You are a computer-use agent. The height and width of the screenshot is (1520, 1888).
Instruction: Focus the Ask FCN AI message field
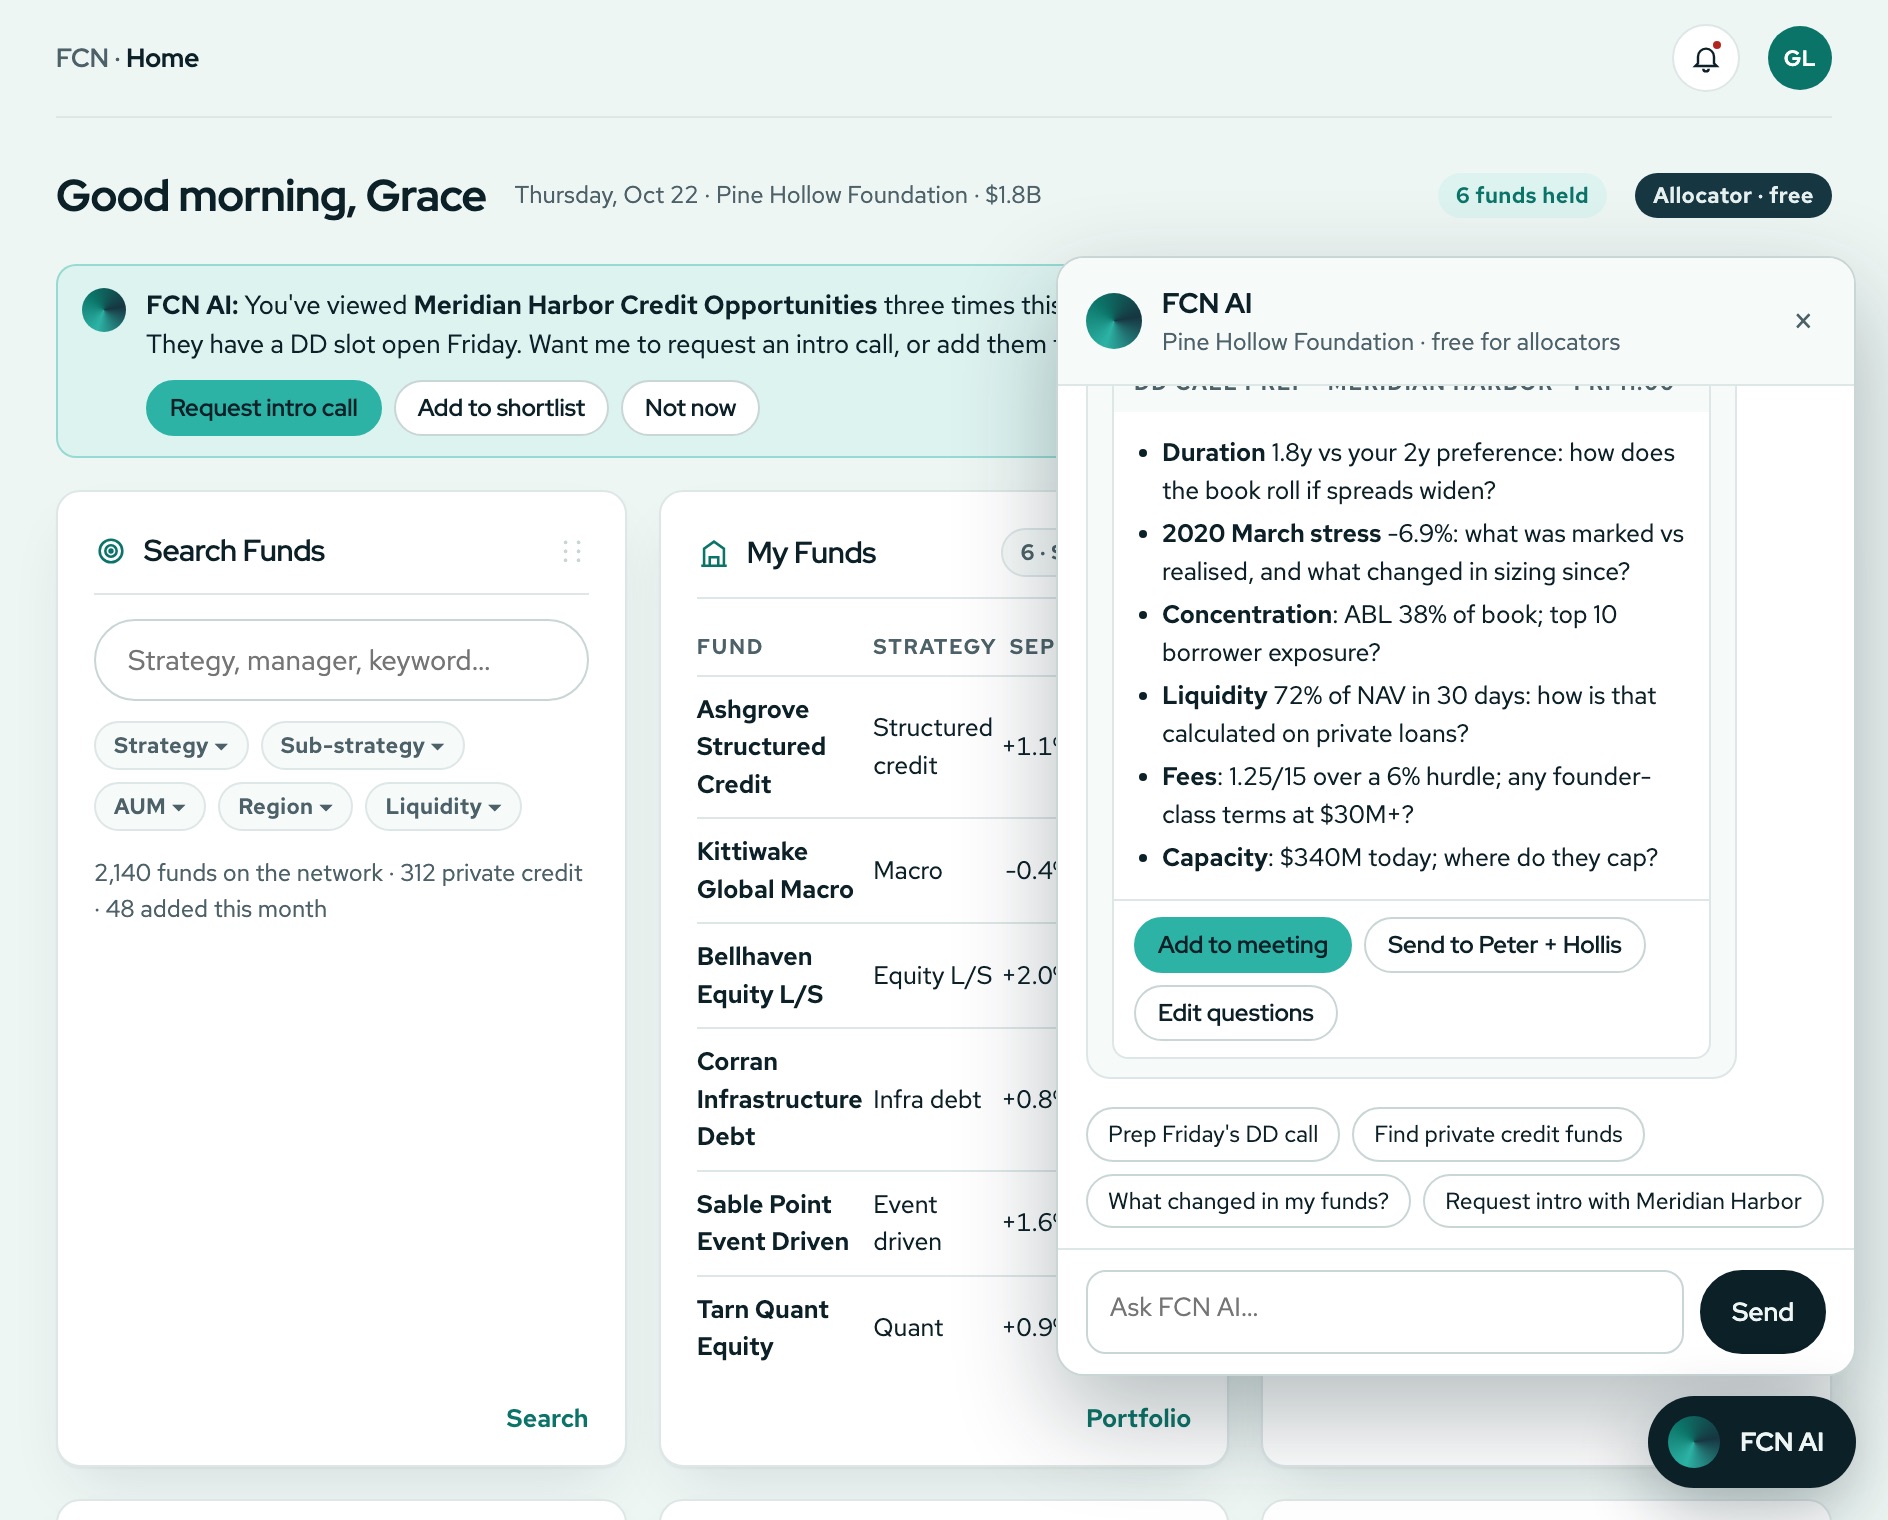point(1384,1312)
